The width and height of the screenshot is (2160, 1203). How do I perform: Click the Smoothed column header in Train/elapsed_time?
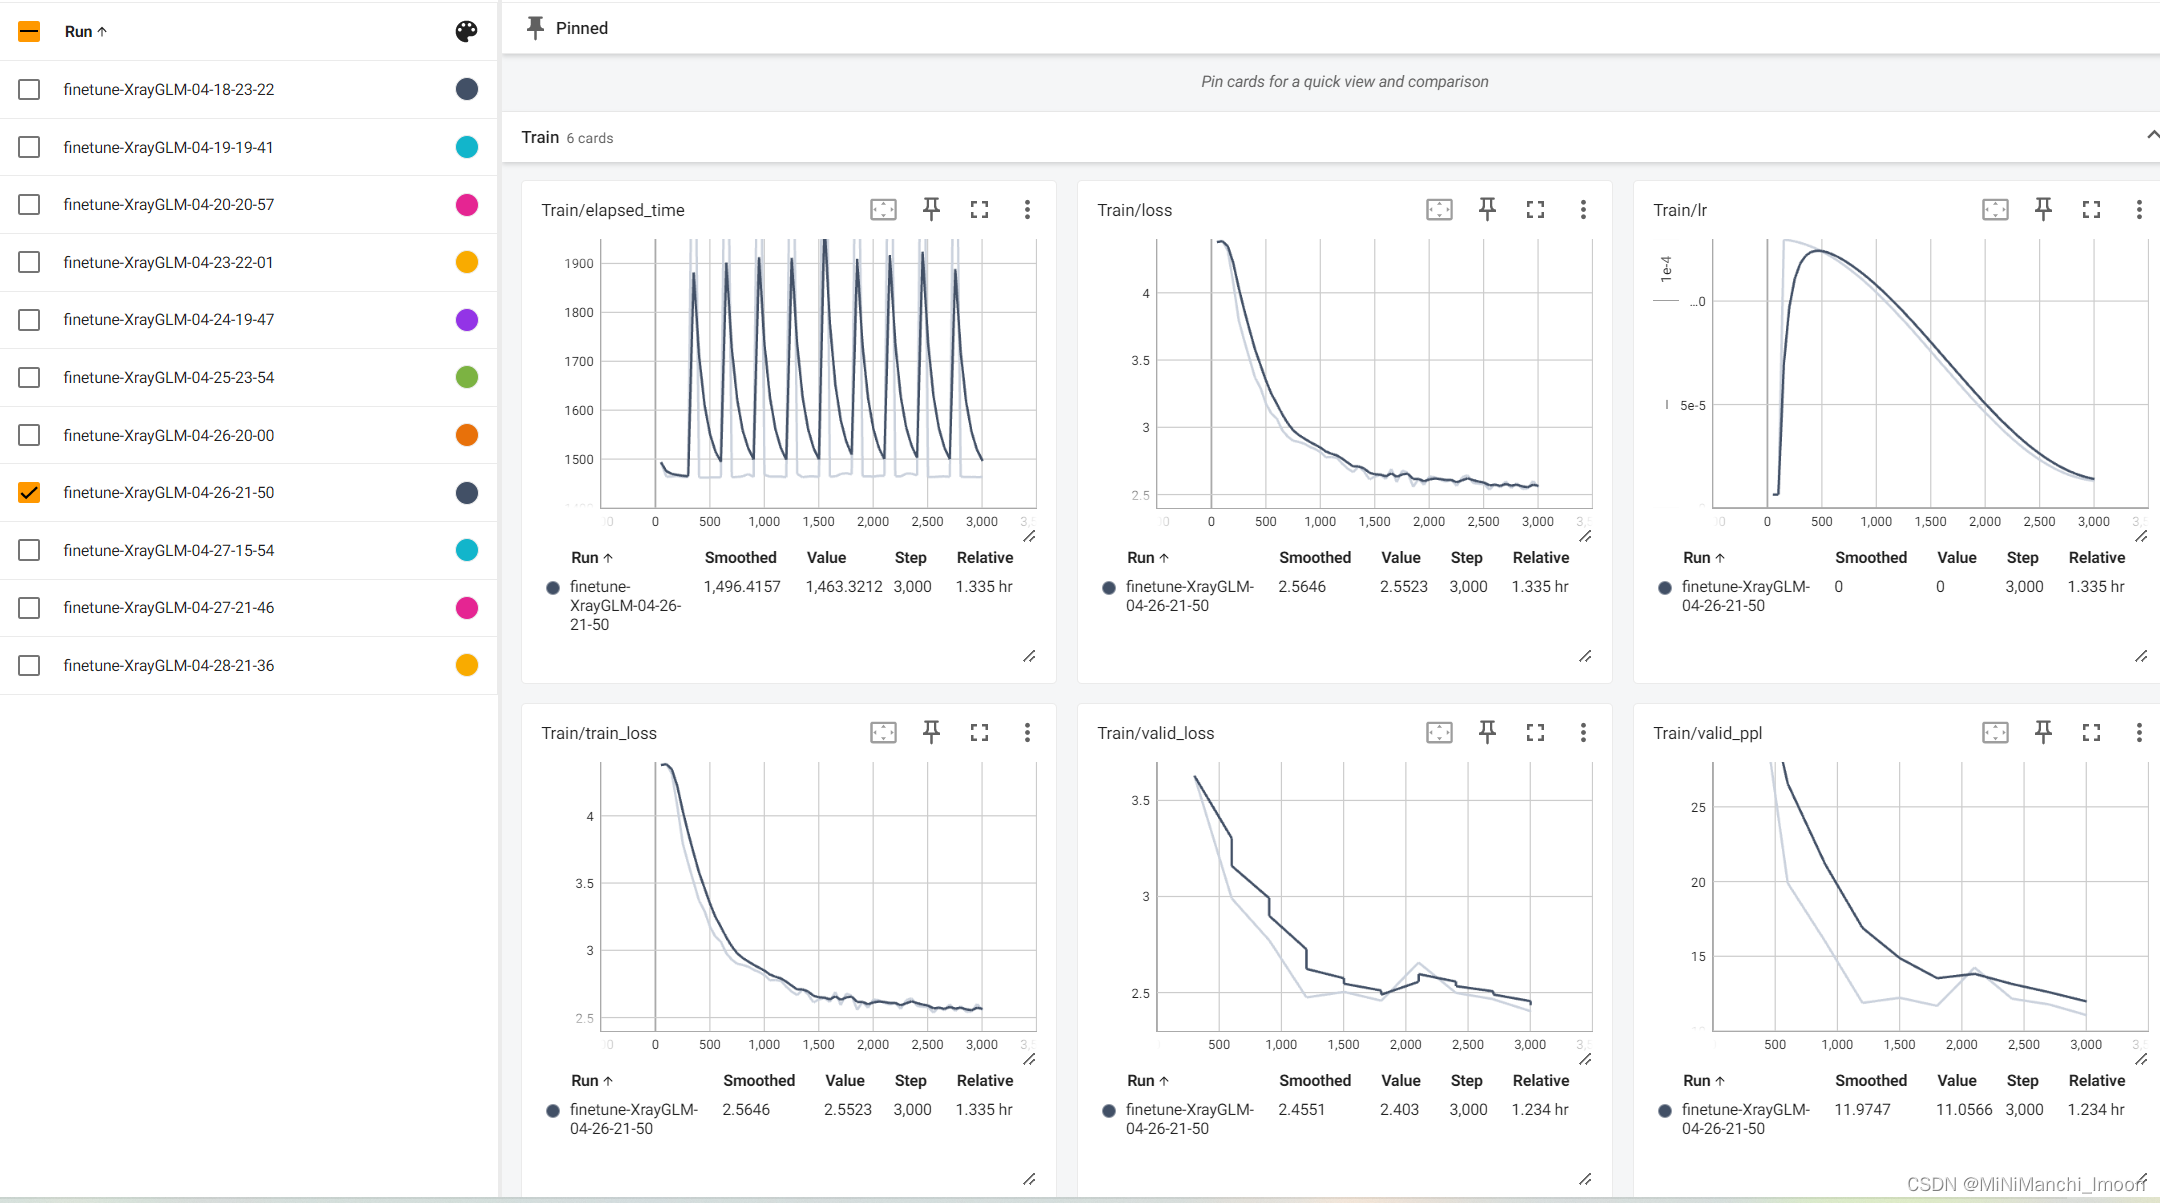click(740, 557)
